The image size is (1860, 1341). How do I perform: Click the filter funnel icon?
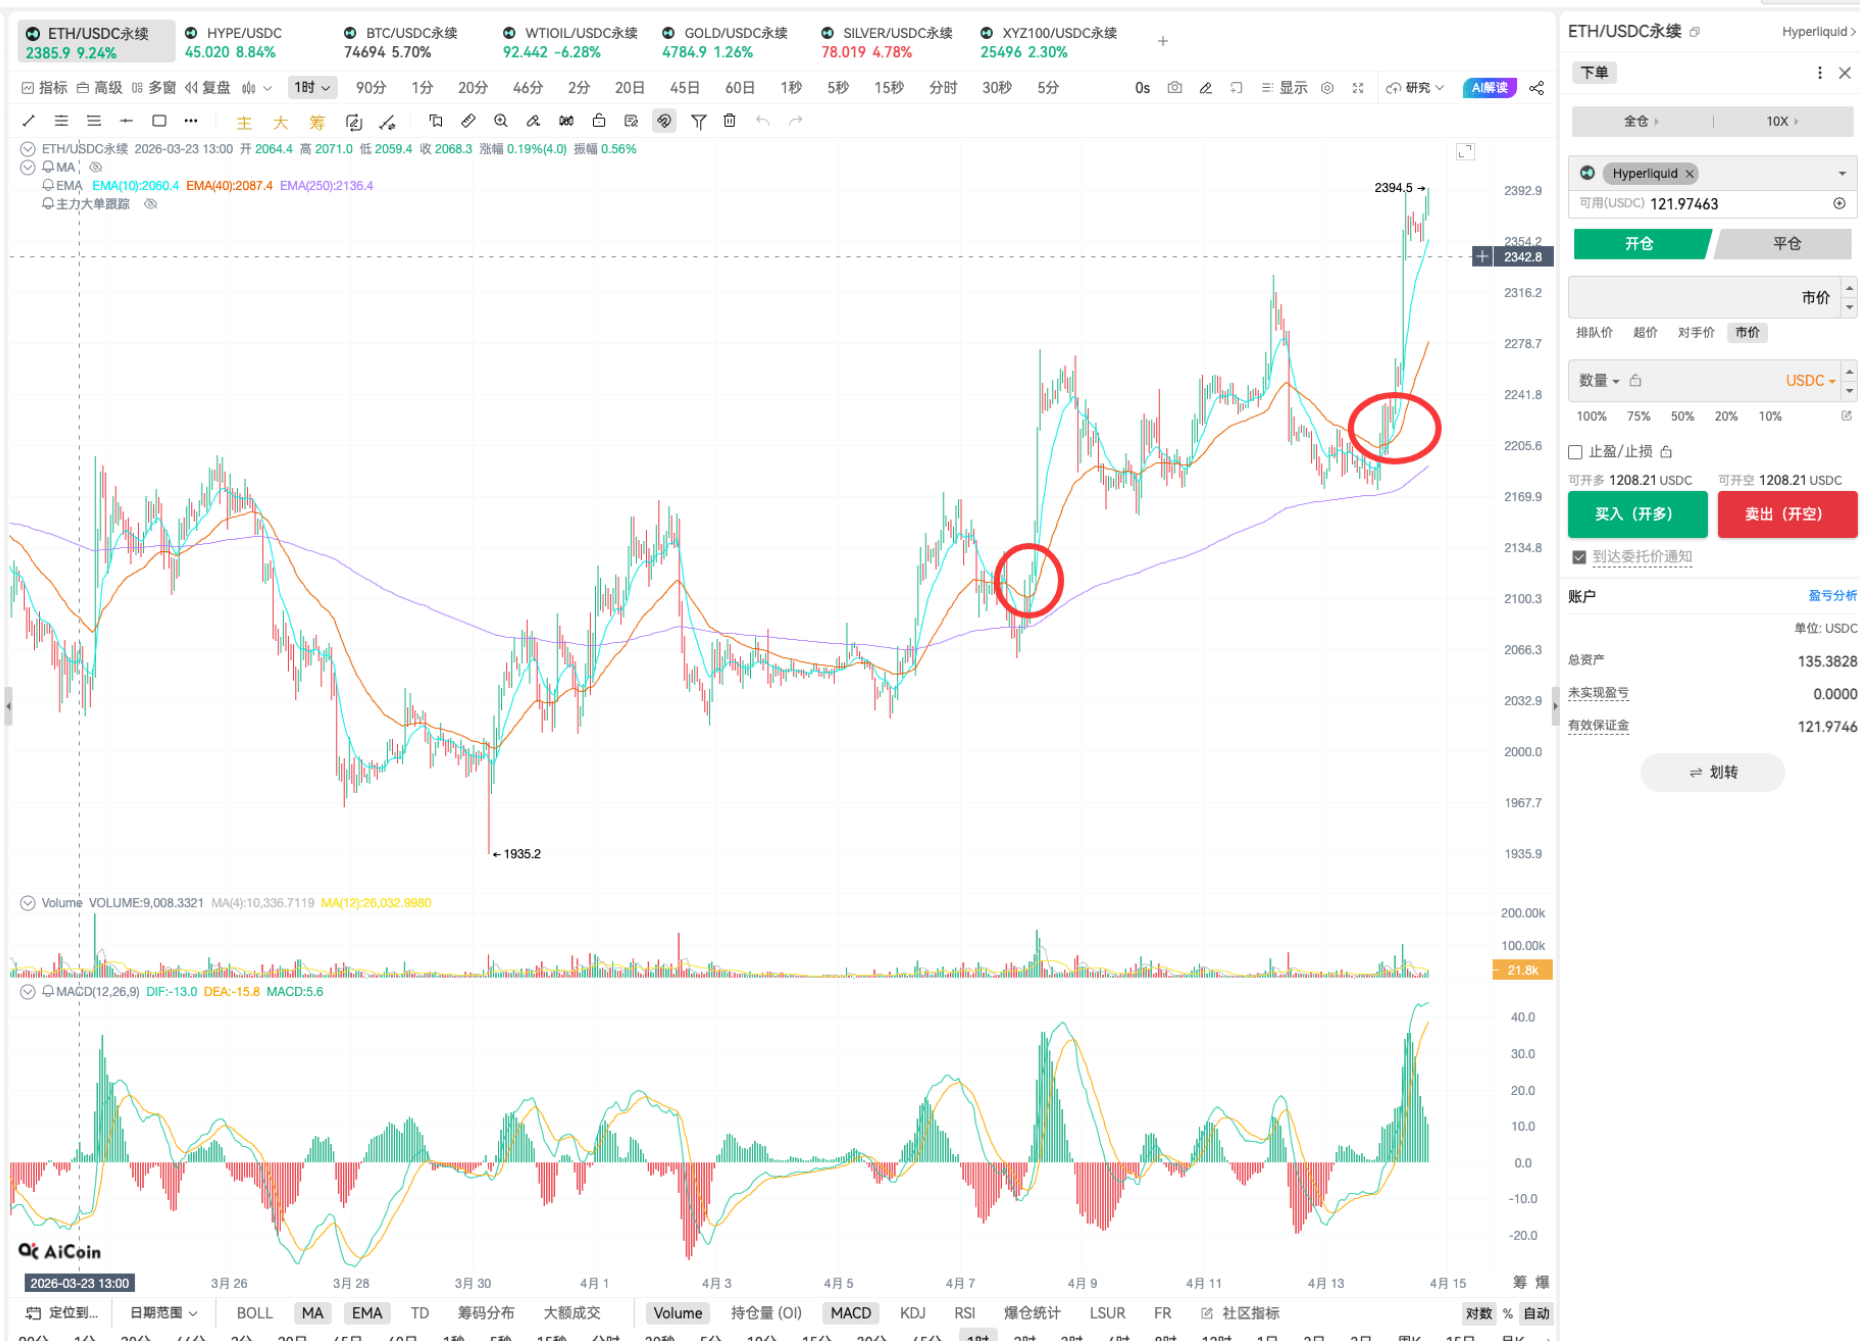point(699,121)
